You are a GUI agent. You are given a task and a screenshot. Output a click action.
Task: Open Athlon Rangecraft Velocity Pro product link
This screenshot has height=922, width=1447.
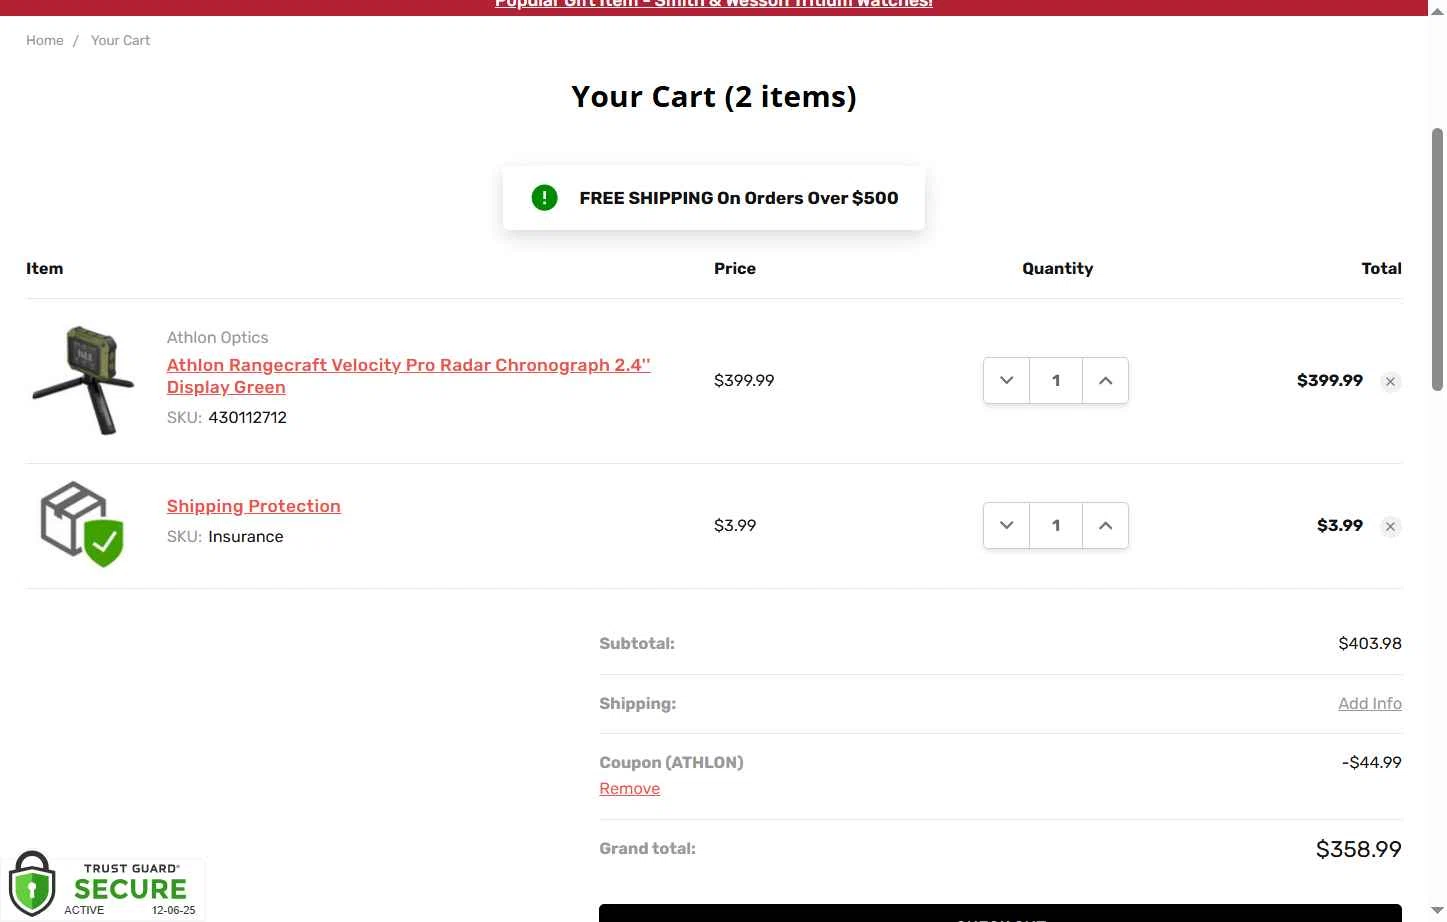(408, 376)
